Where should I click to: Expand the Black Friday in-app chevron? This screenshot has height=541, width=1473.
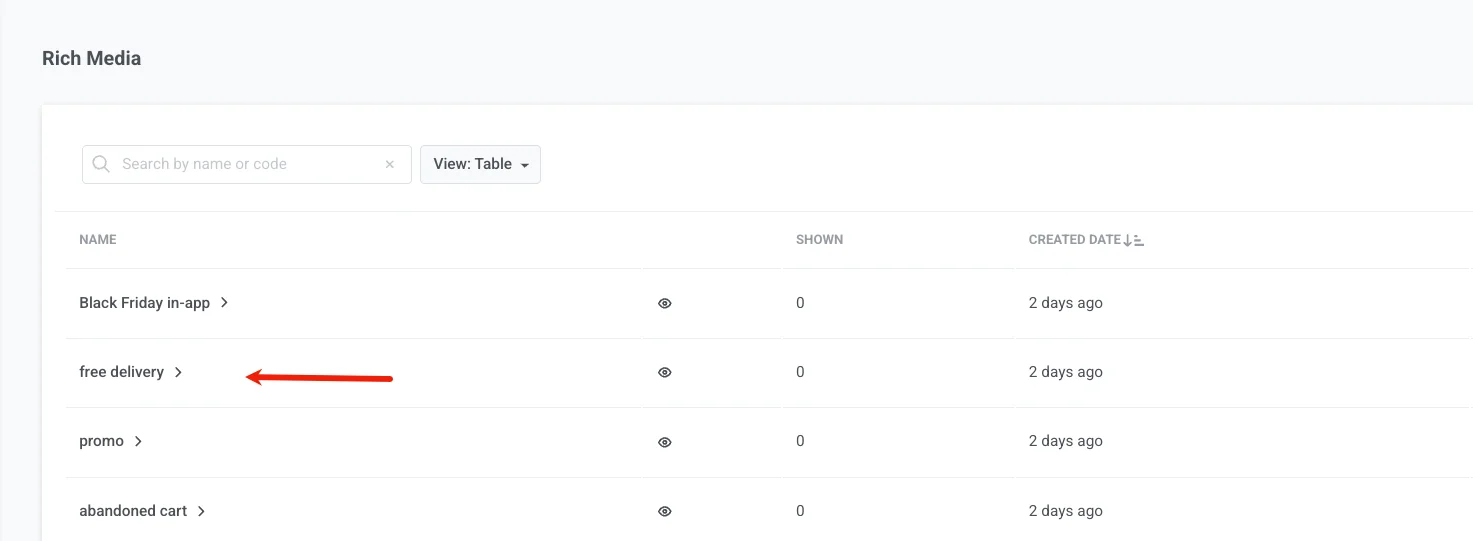pos(225,302)
